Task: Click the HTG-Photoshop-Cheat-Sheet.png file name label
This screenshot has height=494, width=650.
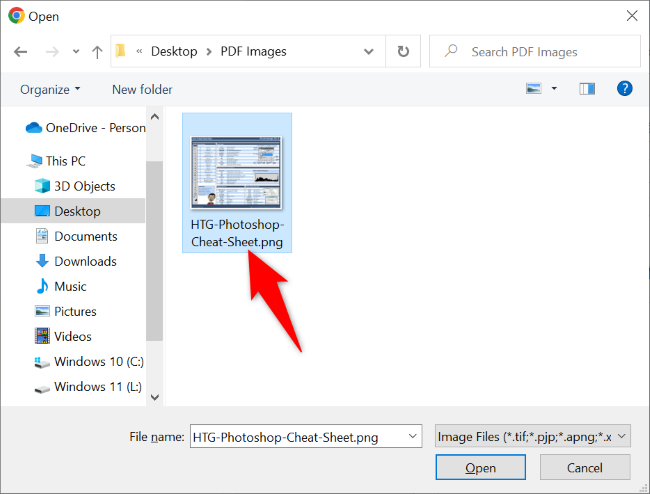Action: pyautogui.click(x=237, y=233)
